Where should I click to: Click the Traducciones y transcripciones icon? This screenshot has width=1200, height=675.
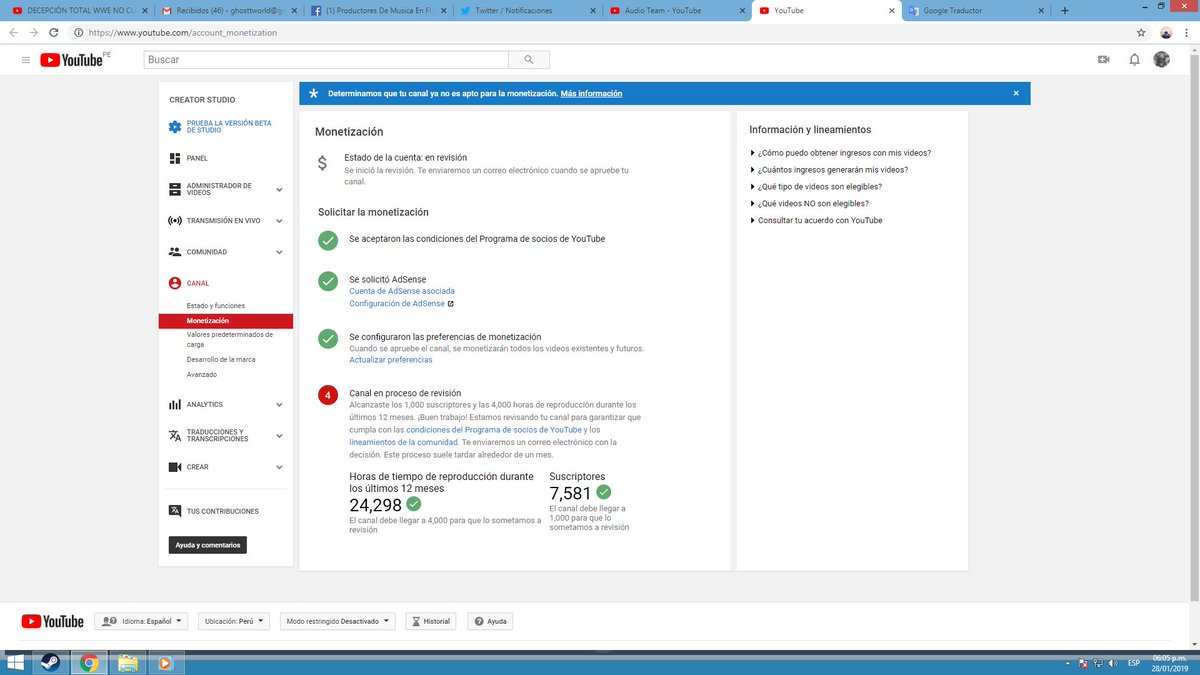(175, 436)
